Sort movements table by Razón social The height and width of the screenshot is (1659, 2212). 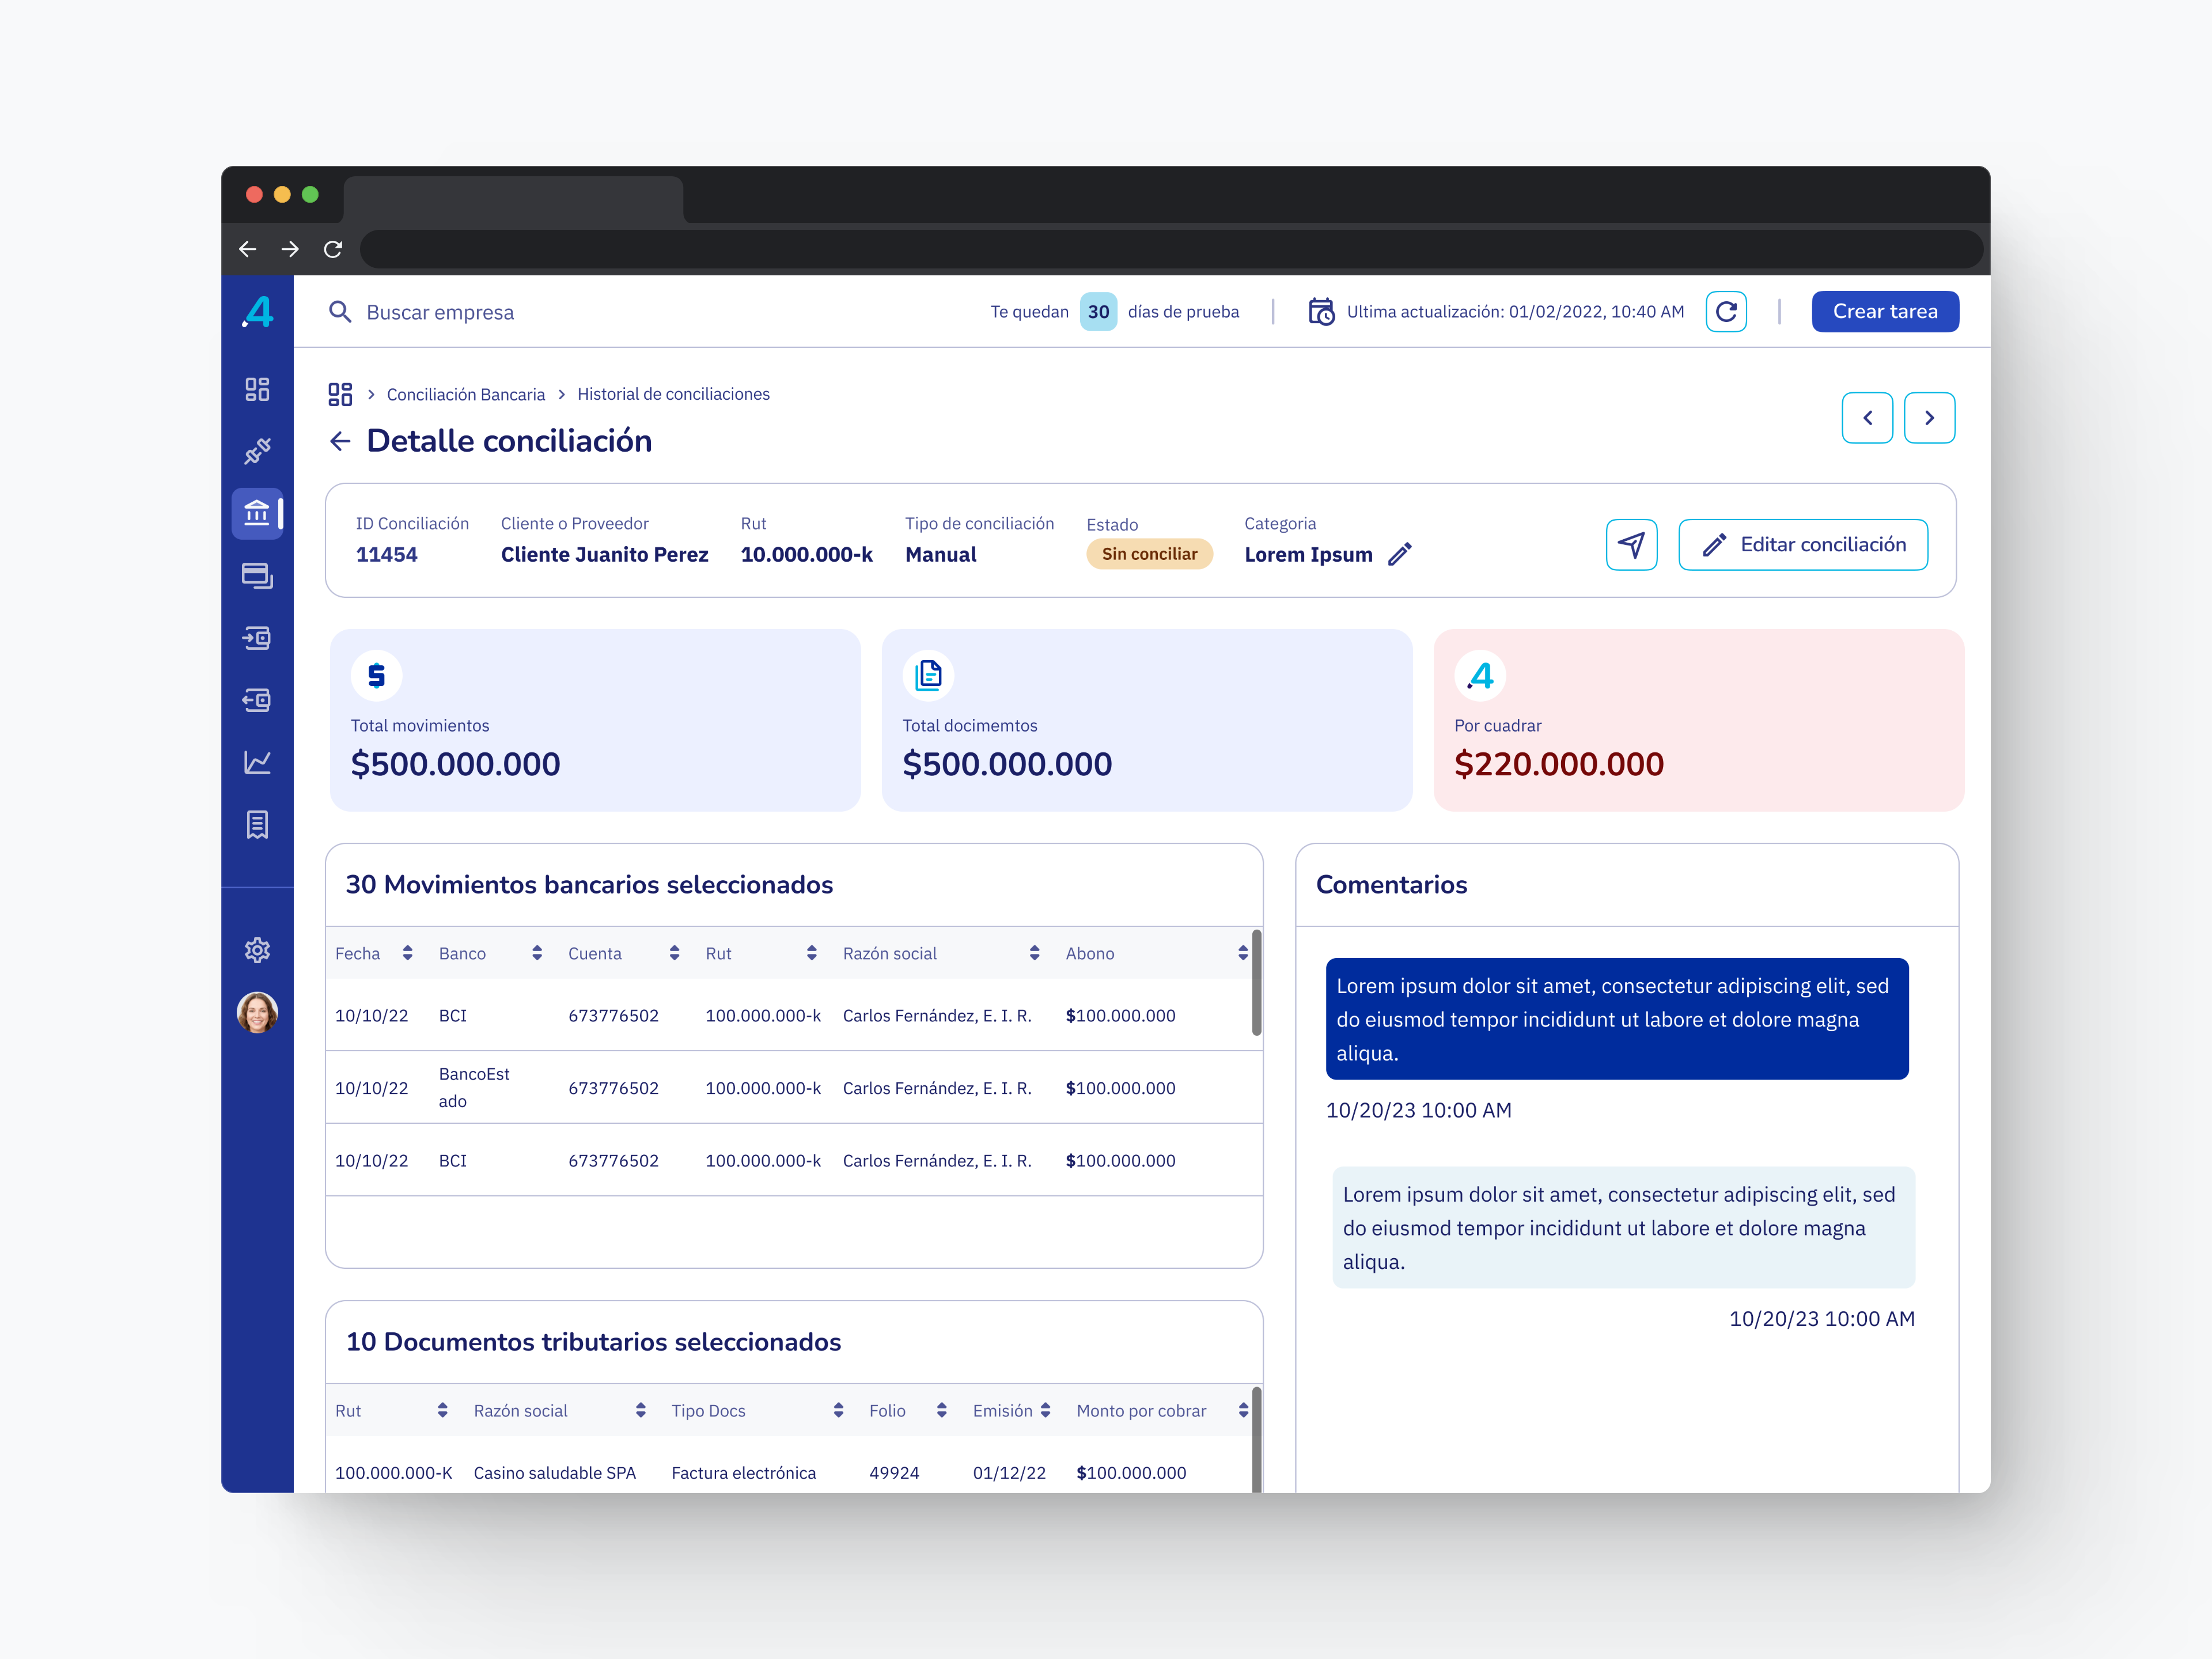(x=1034, y=953)
